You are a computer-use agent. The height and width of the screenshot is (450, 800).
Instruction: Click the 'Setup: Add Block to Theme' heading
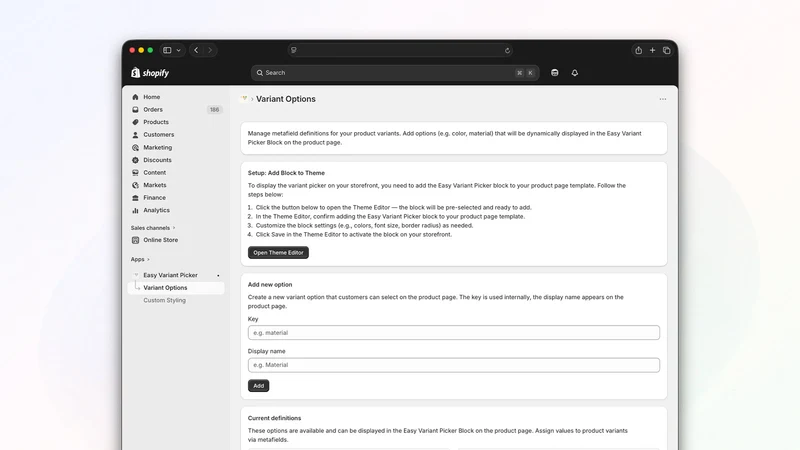click(286, 173)
